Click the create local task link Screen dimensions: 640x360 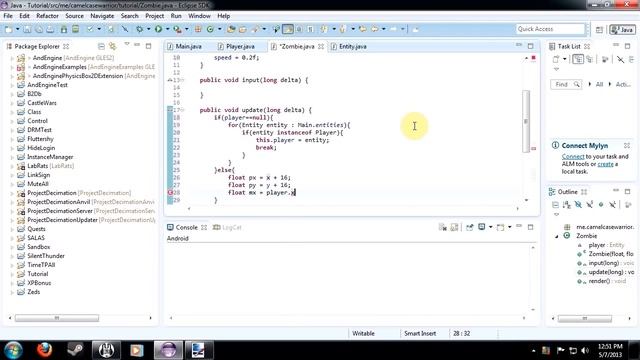pos(605,164)
